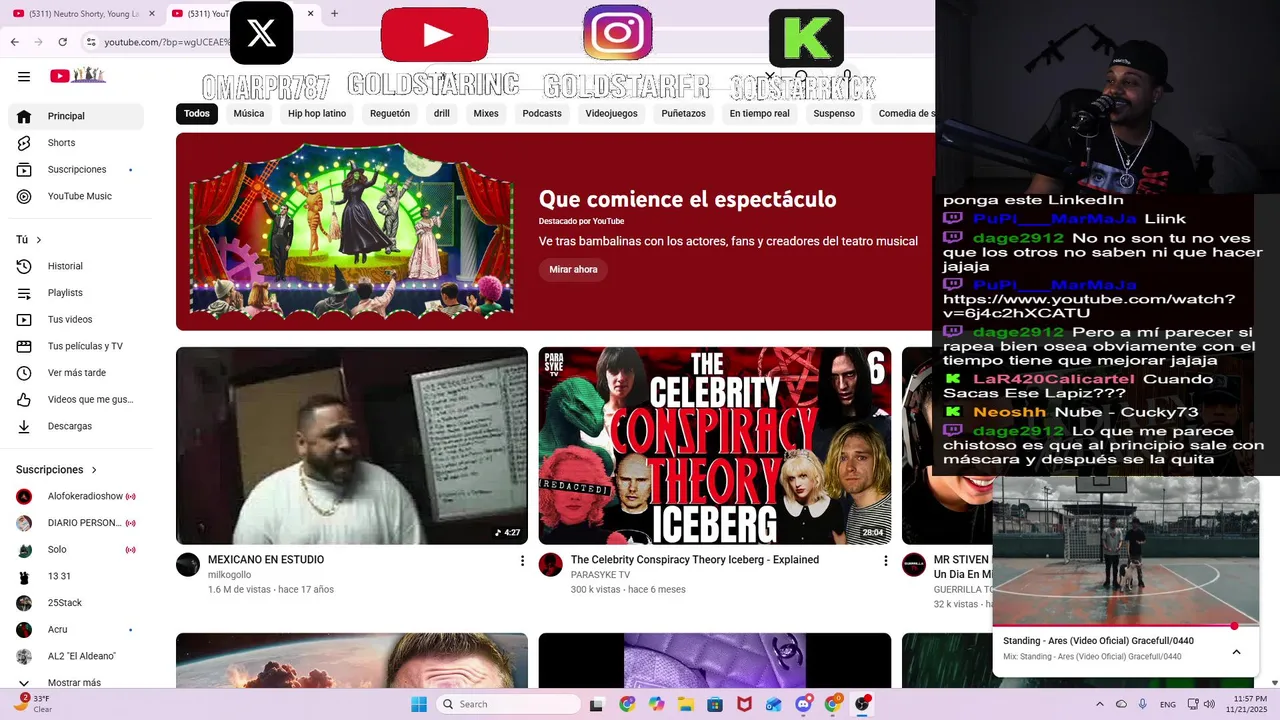Select the Videojuegos filter chip

[611, 114]
